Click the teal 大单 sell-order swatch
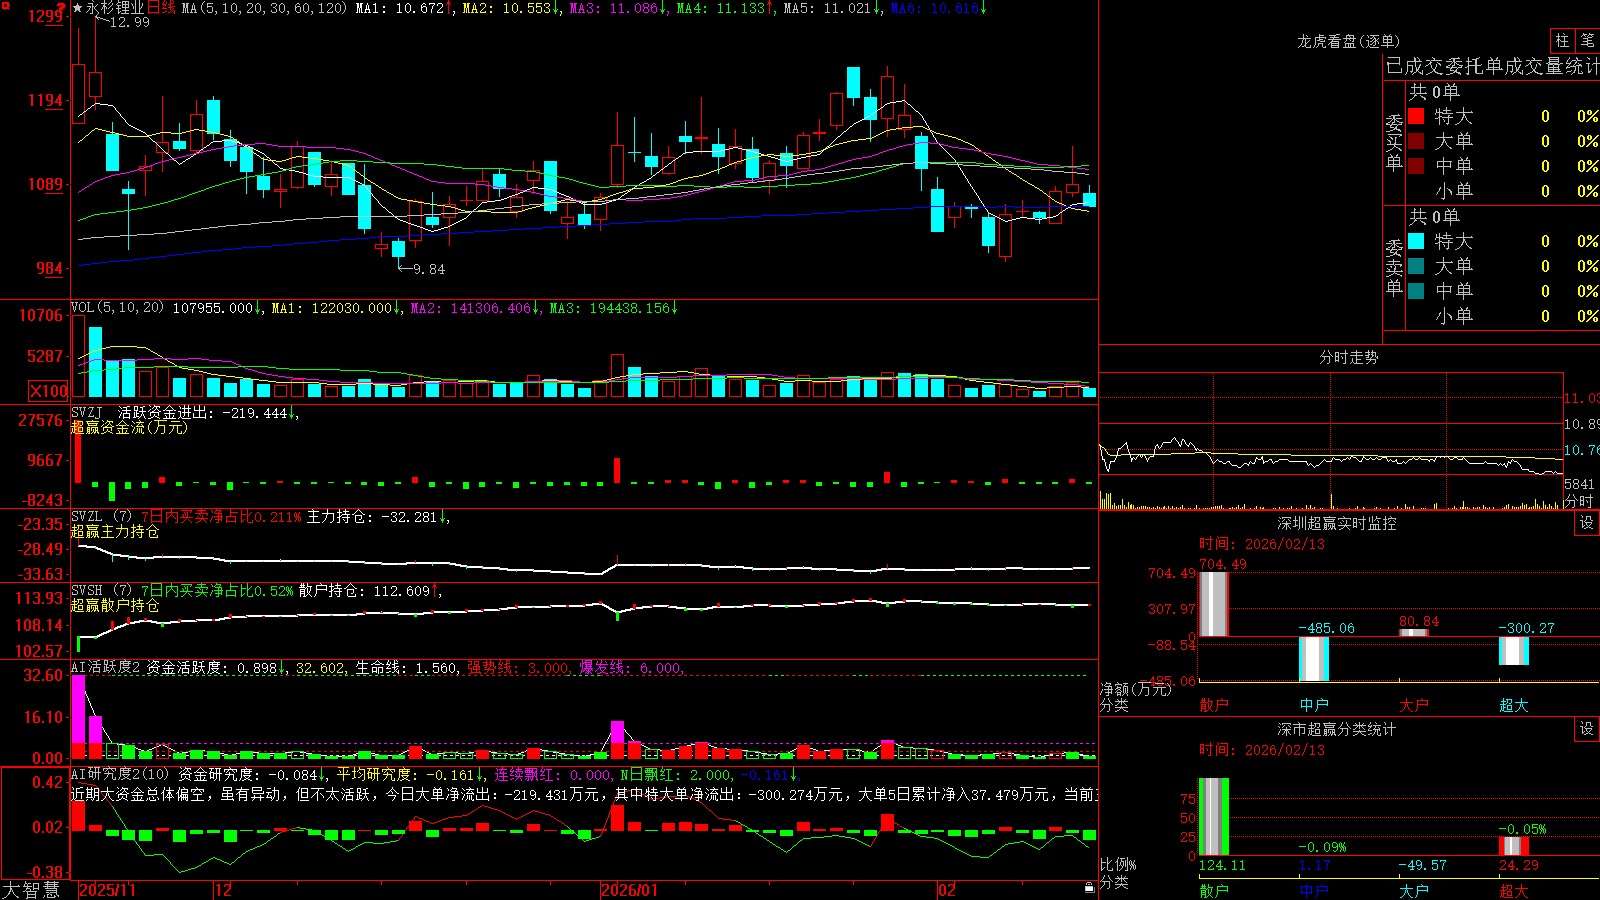1600x900 pixels. click(x=1416, y=266)
